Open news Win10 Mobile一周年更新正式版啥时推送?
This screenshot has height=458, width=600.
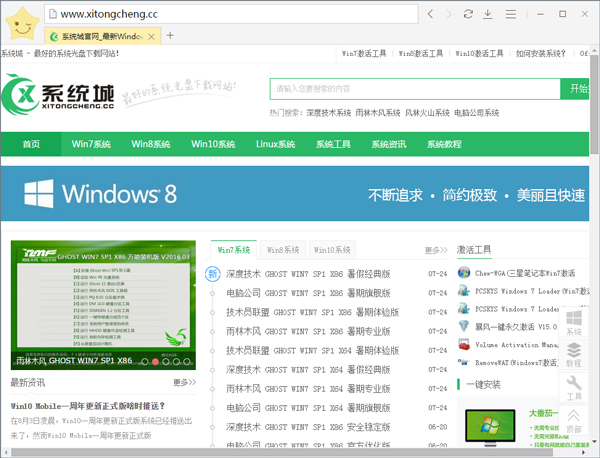(x=88, y=406)
